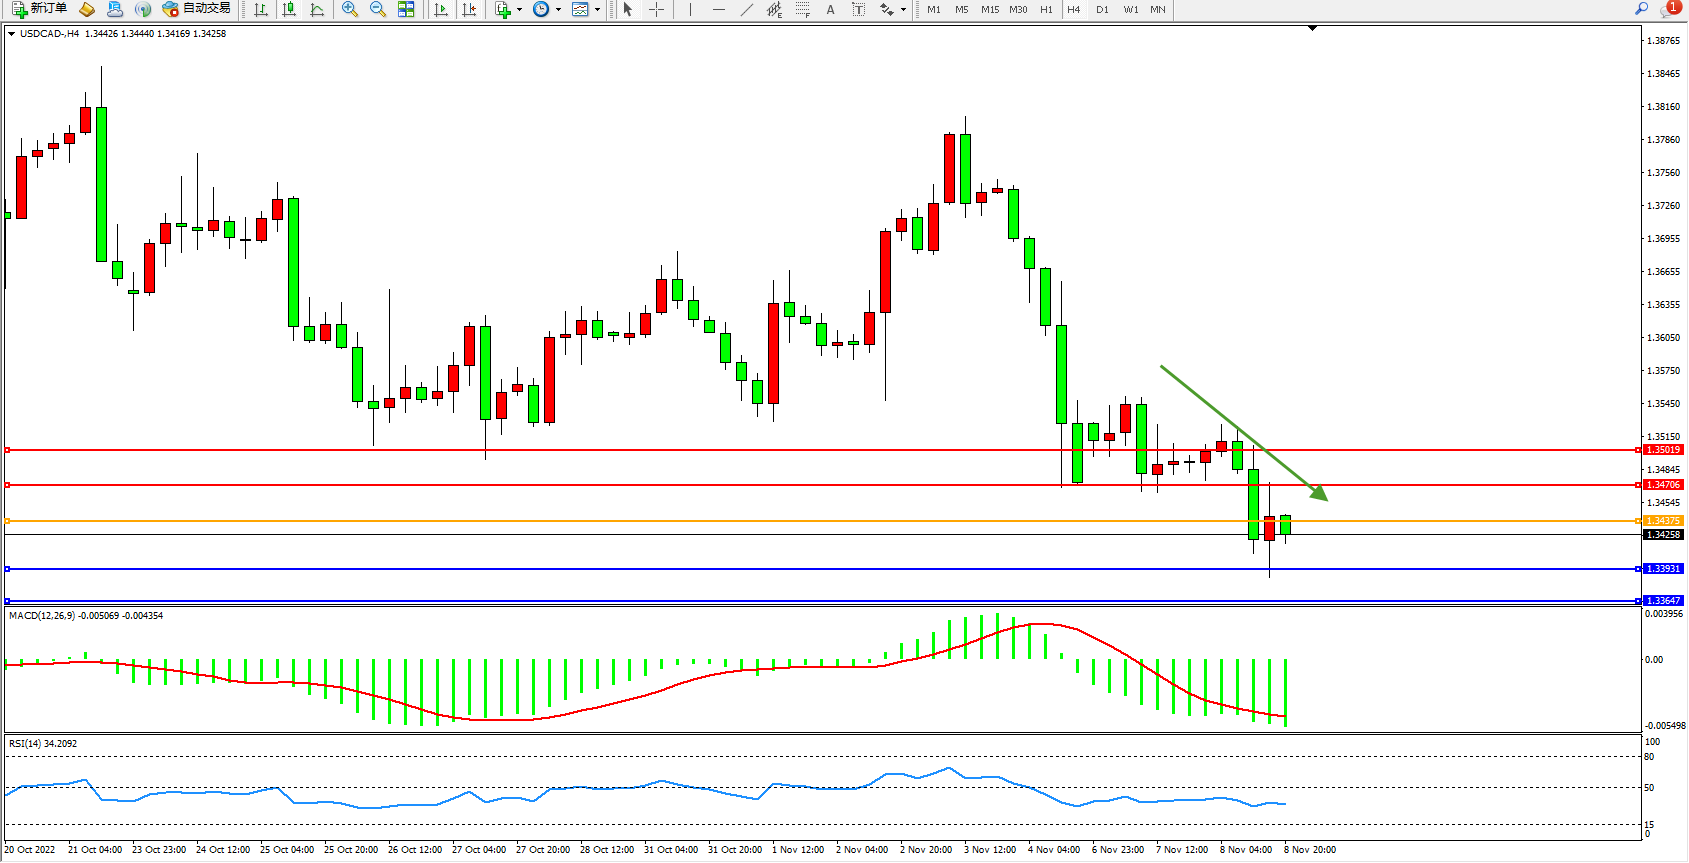Open the indicators list dropdown arrow
This screenshot has width=1689, height=863.
(519, 10)
